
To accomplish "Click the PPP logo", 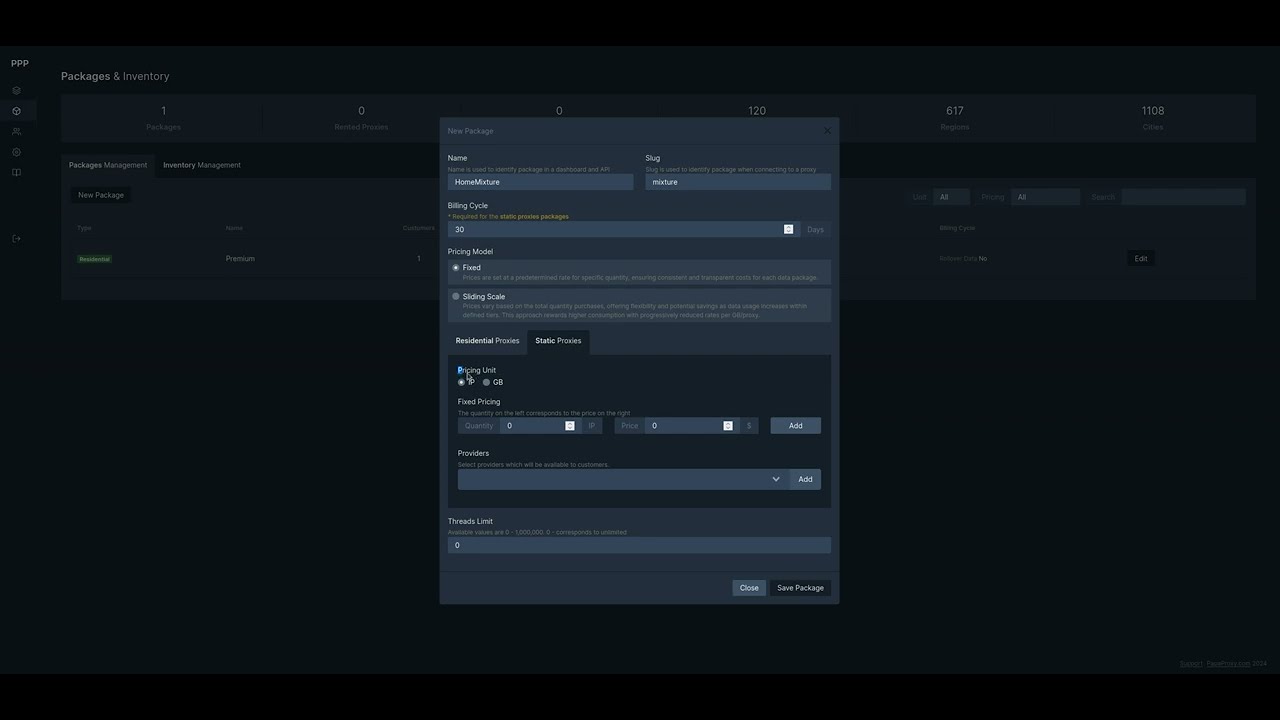I will (20, 63).
